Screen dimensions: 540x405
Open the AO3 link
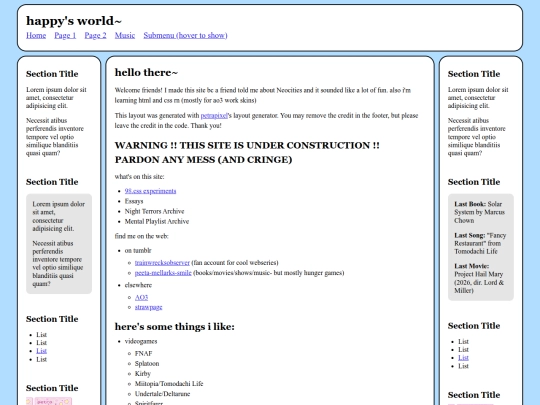click(141, 297)
